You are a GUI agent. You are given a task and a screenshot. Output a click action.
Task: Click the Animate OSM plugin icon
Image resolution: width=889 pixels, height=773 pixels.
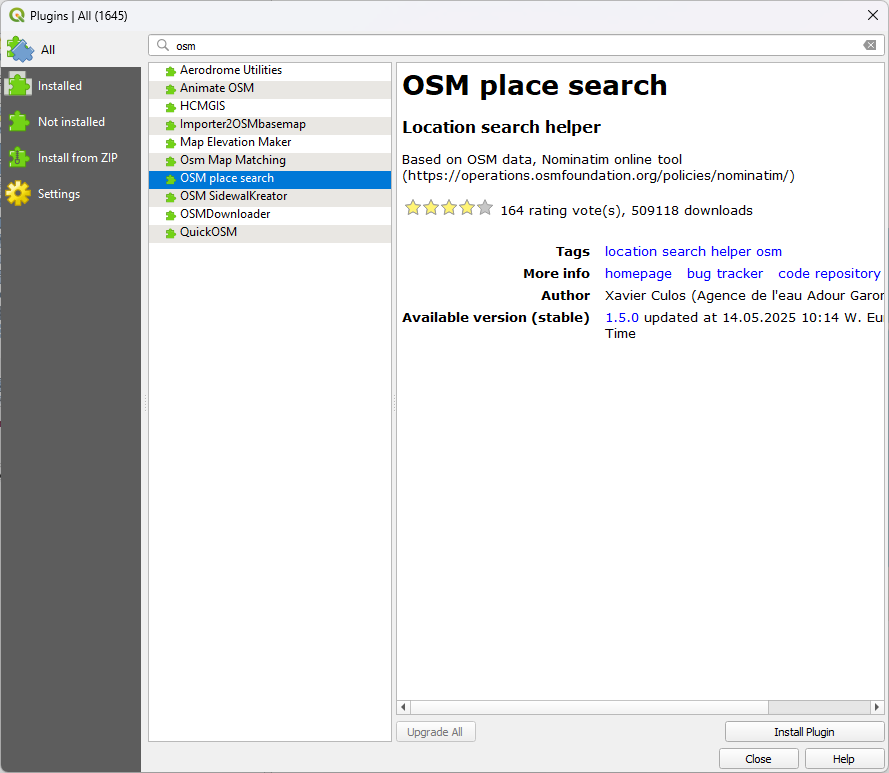170,89
